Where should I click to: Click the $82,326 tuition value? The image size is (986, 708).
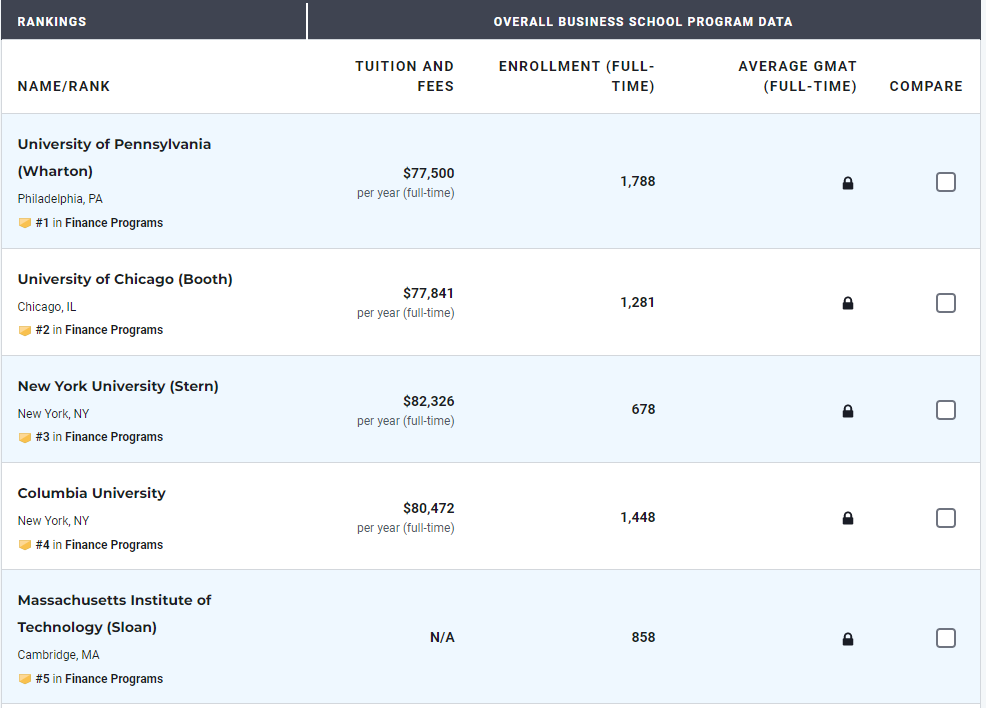pos(428,401)
